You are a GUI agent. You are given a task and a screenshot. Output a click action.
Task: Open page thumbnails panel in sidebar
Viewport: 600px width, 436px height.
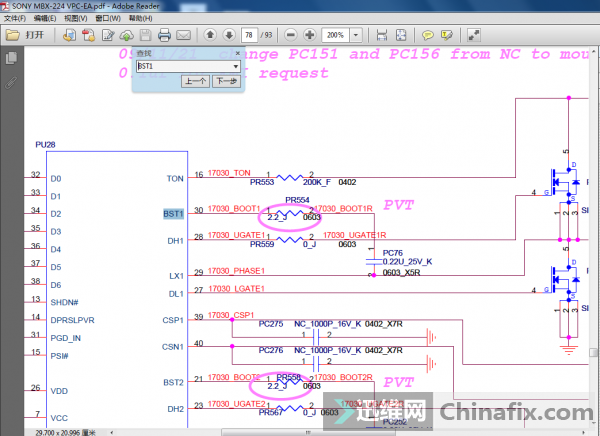(11, 58)
